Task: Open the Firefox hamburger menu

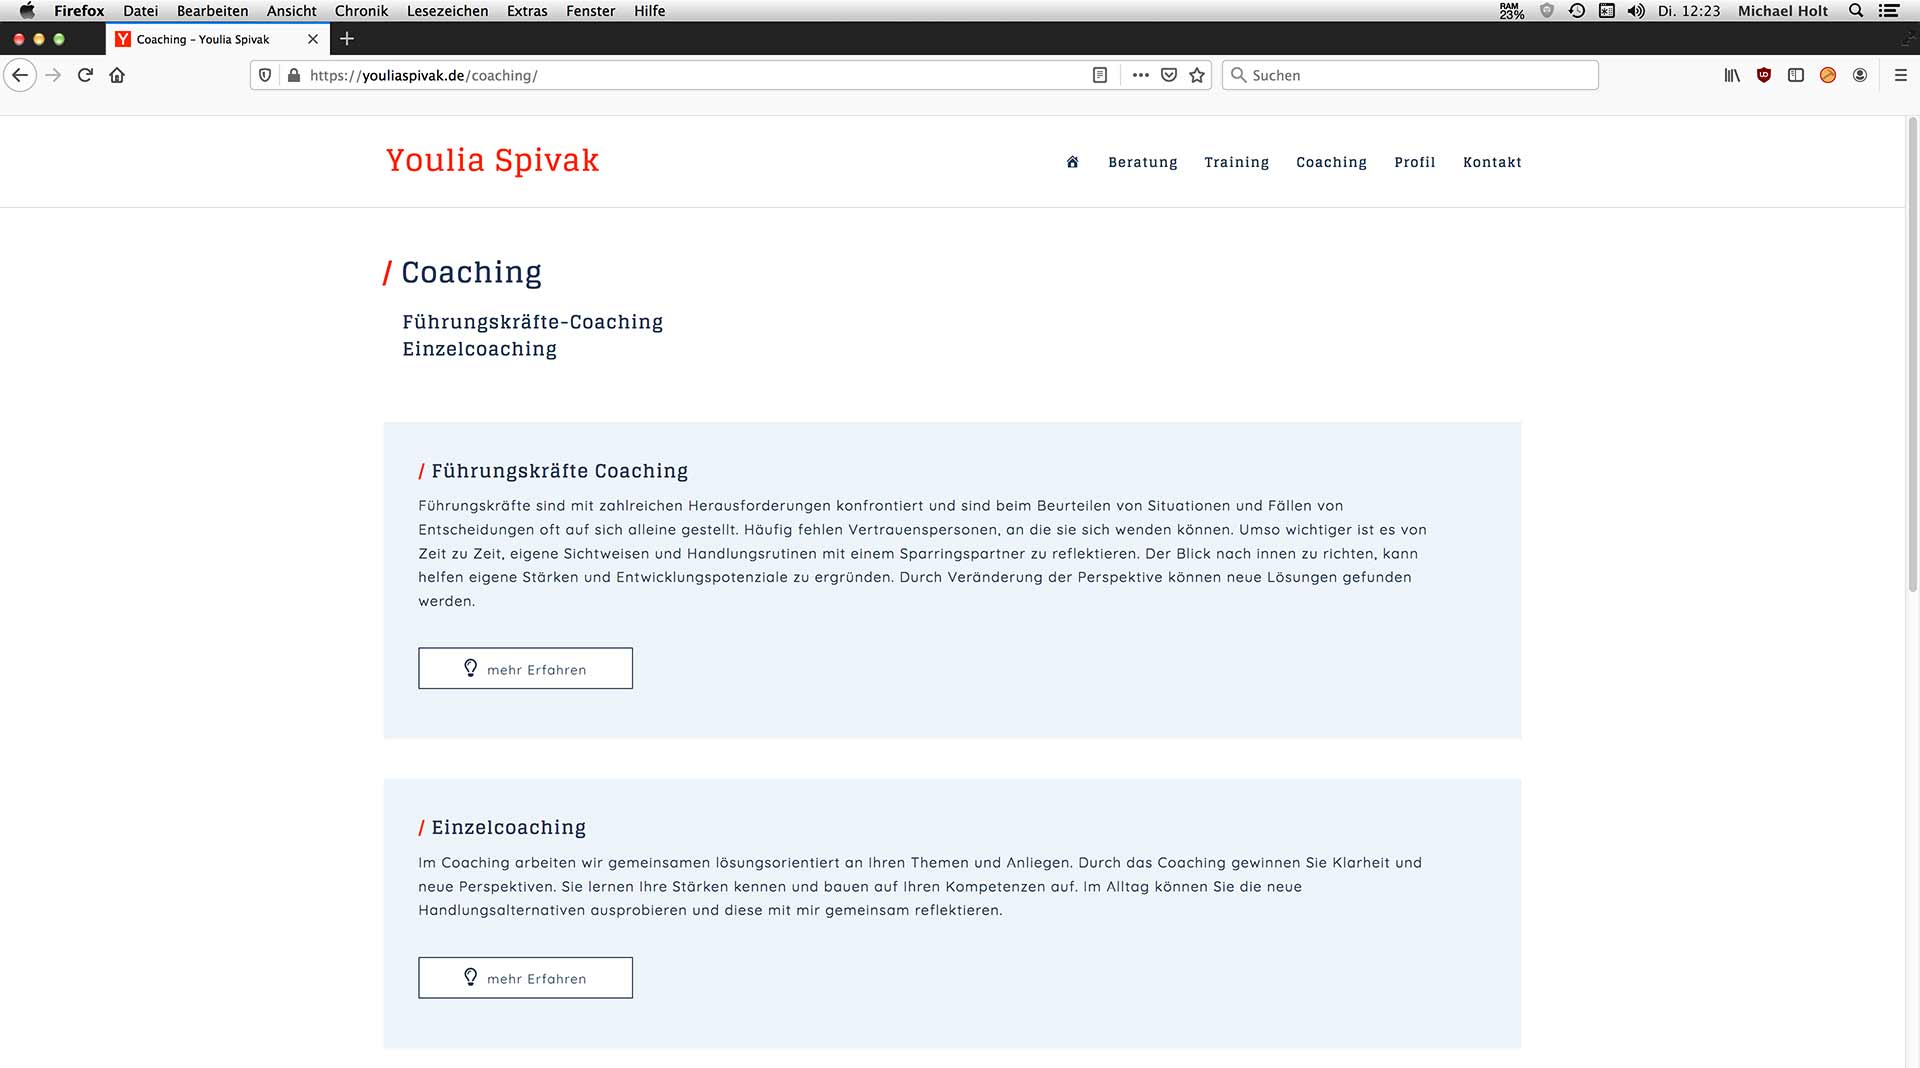Action: coord(1901,75)
